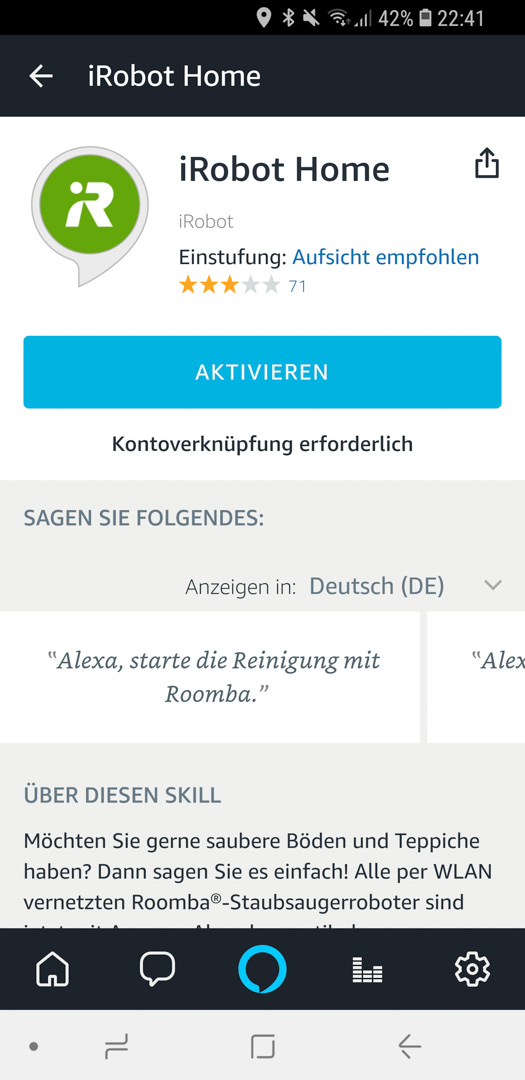Viewport: 525px width, 1080px height.
Task: Open the iRobot Home skill logo
Action: [90, 214]
